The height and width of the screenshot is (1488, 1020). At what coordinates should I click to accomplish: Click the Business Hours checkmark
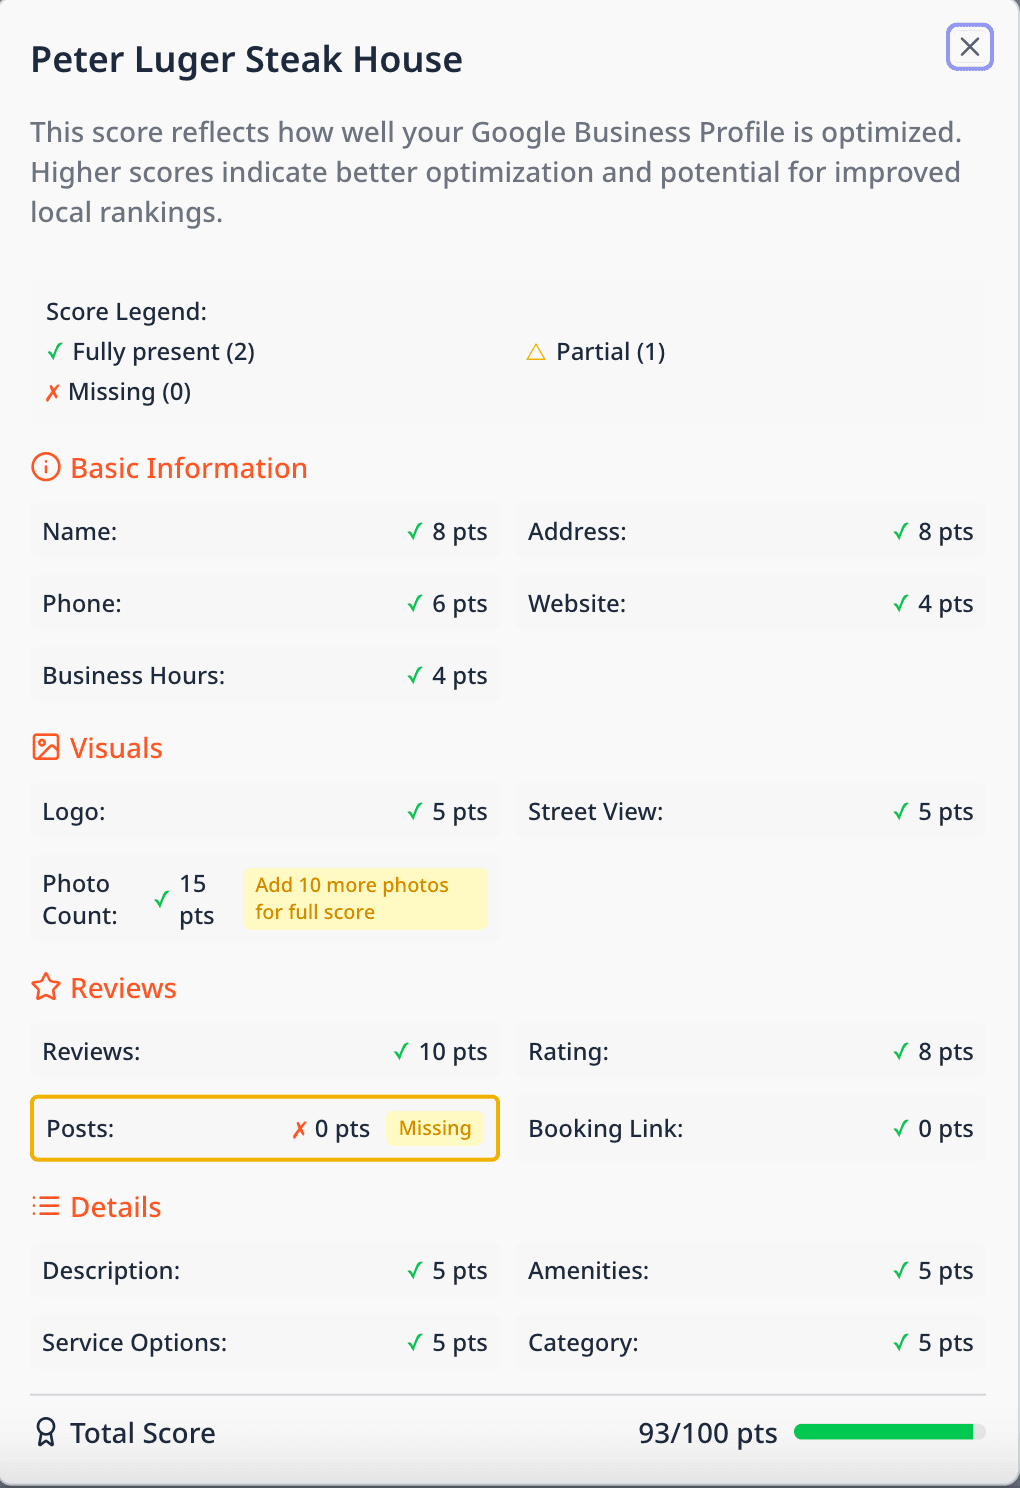pos(415,676)
